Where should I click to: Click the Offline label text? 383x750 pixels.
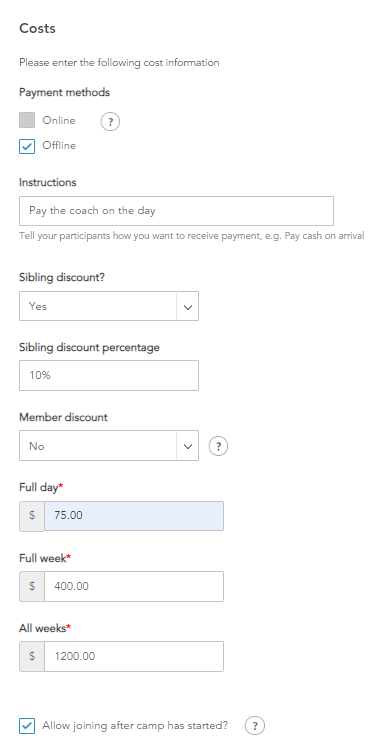tap(59, 145)
